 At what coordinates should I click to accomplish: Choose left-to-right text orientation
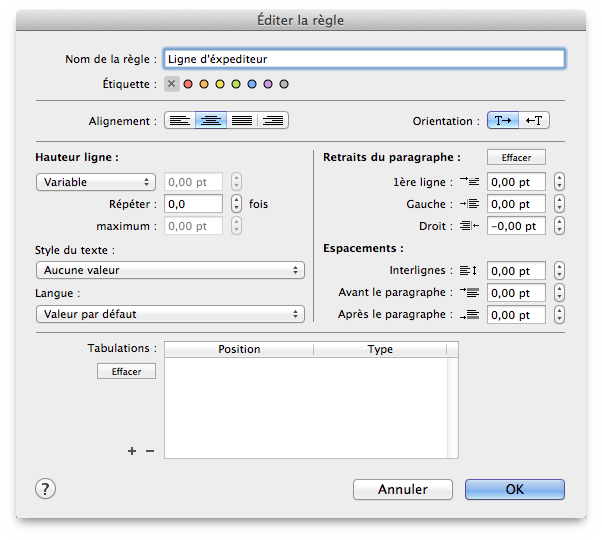coord(503,121)
